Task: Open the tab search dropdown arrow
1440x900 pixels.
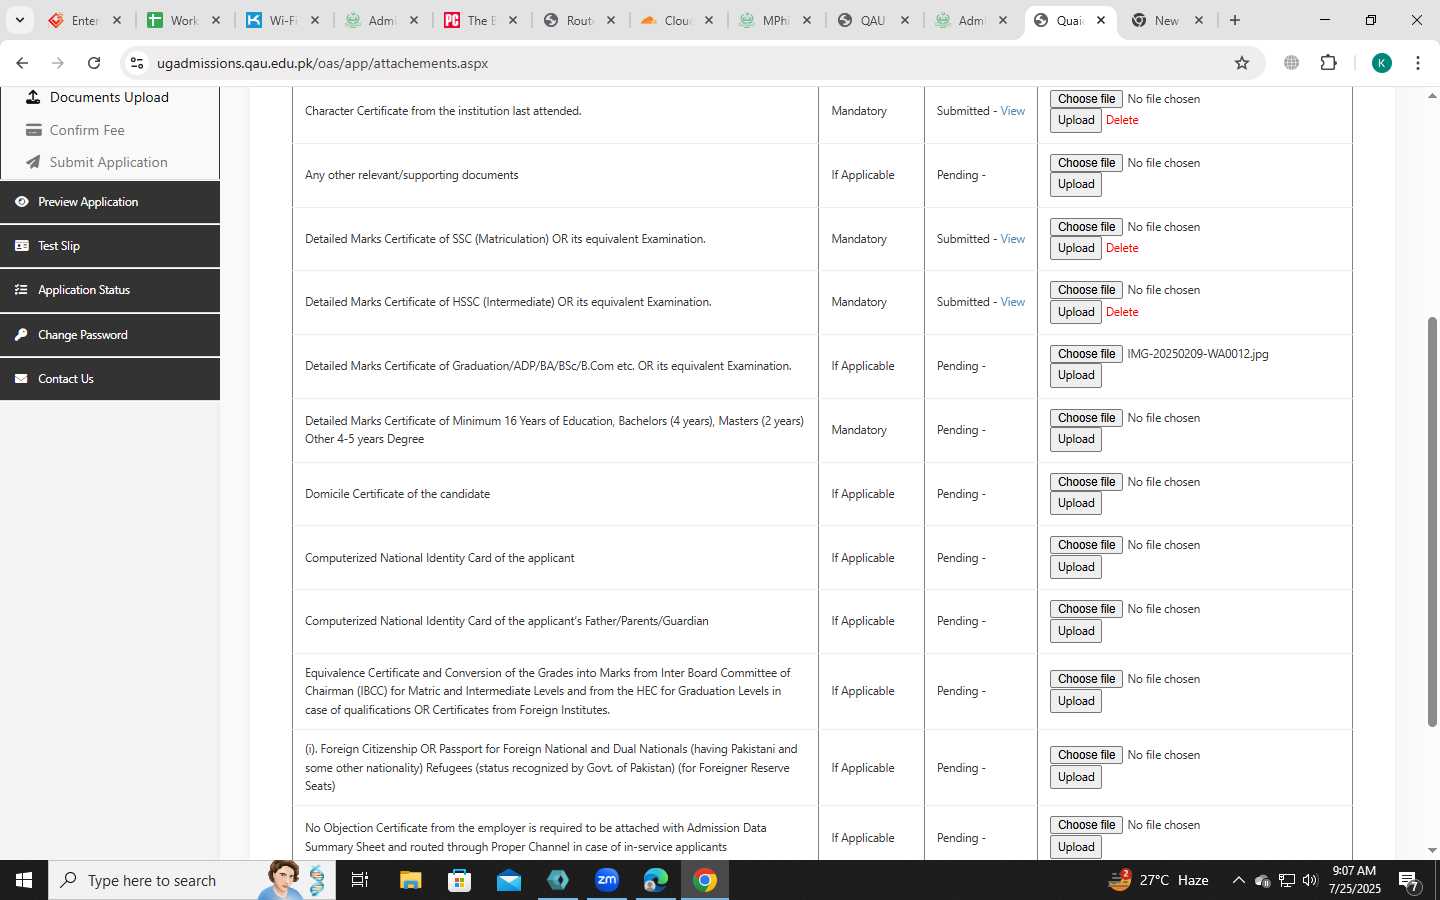Action: [x=19, y=20]
